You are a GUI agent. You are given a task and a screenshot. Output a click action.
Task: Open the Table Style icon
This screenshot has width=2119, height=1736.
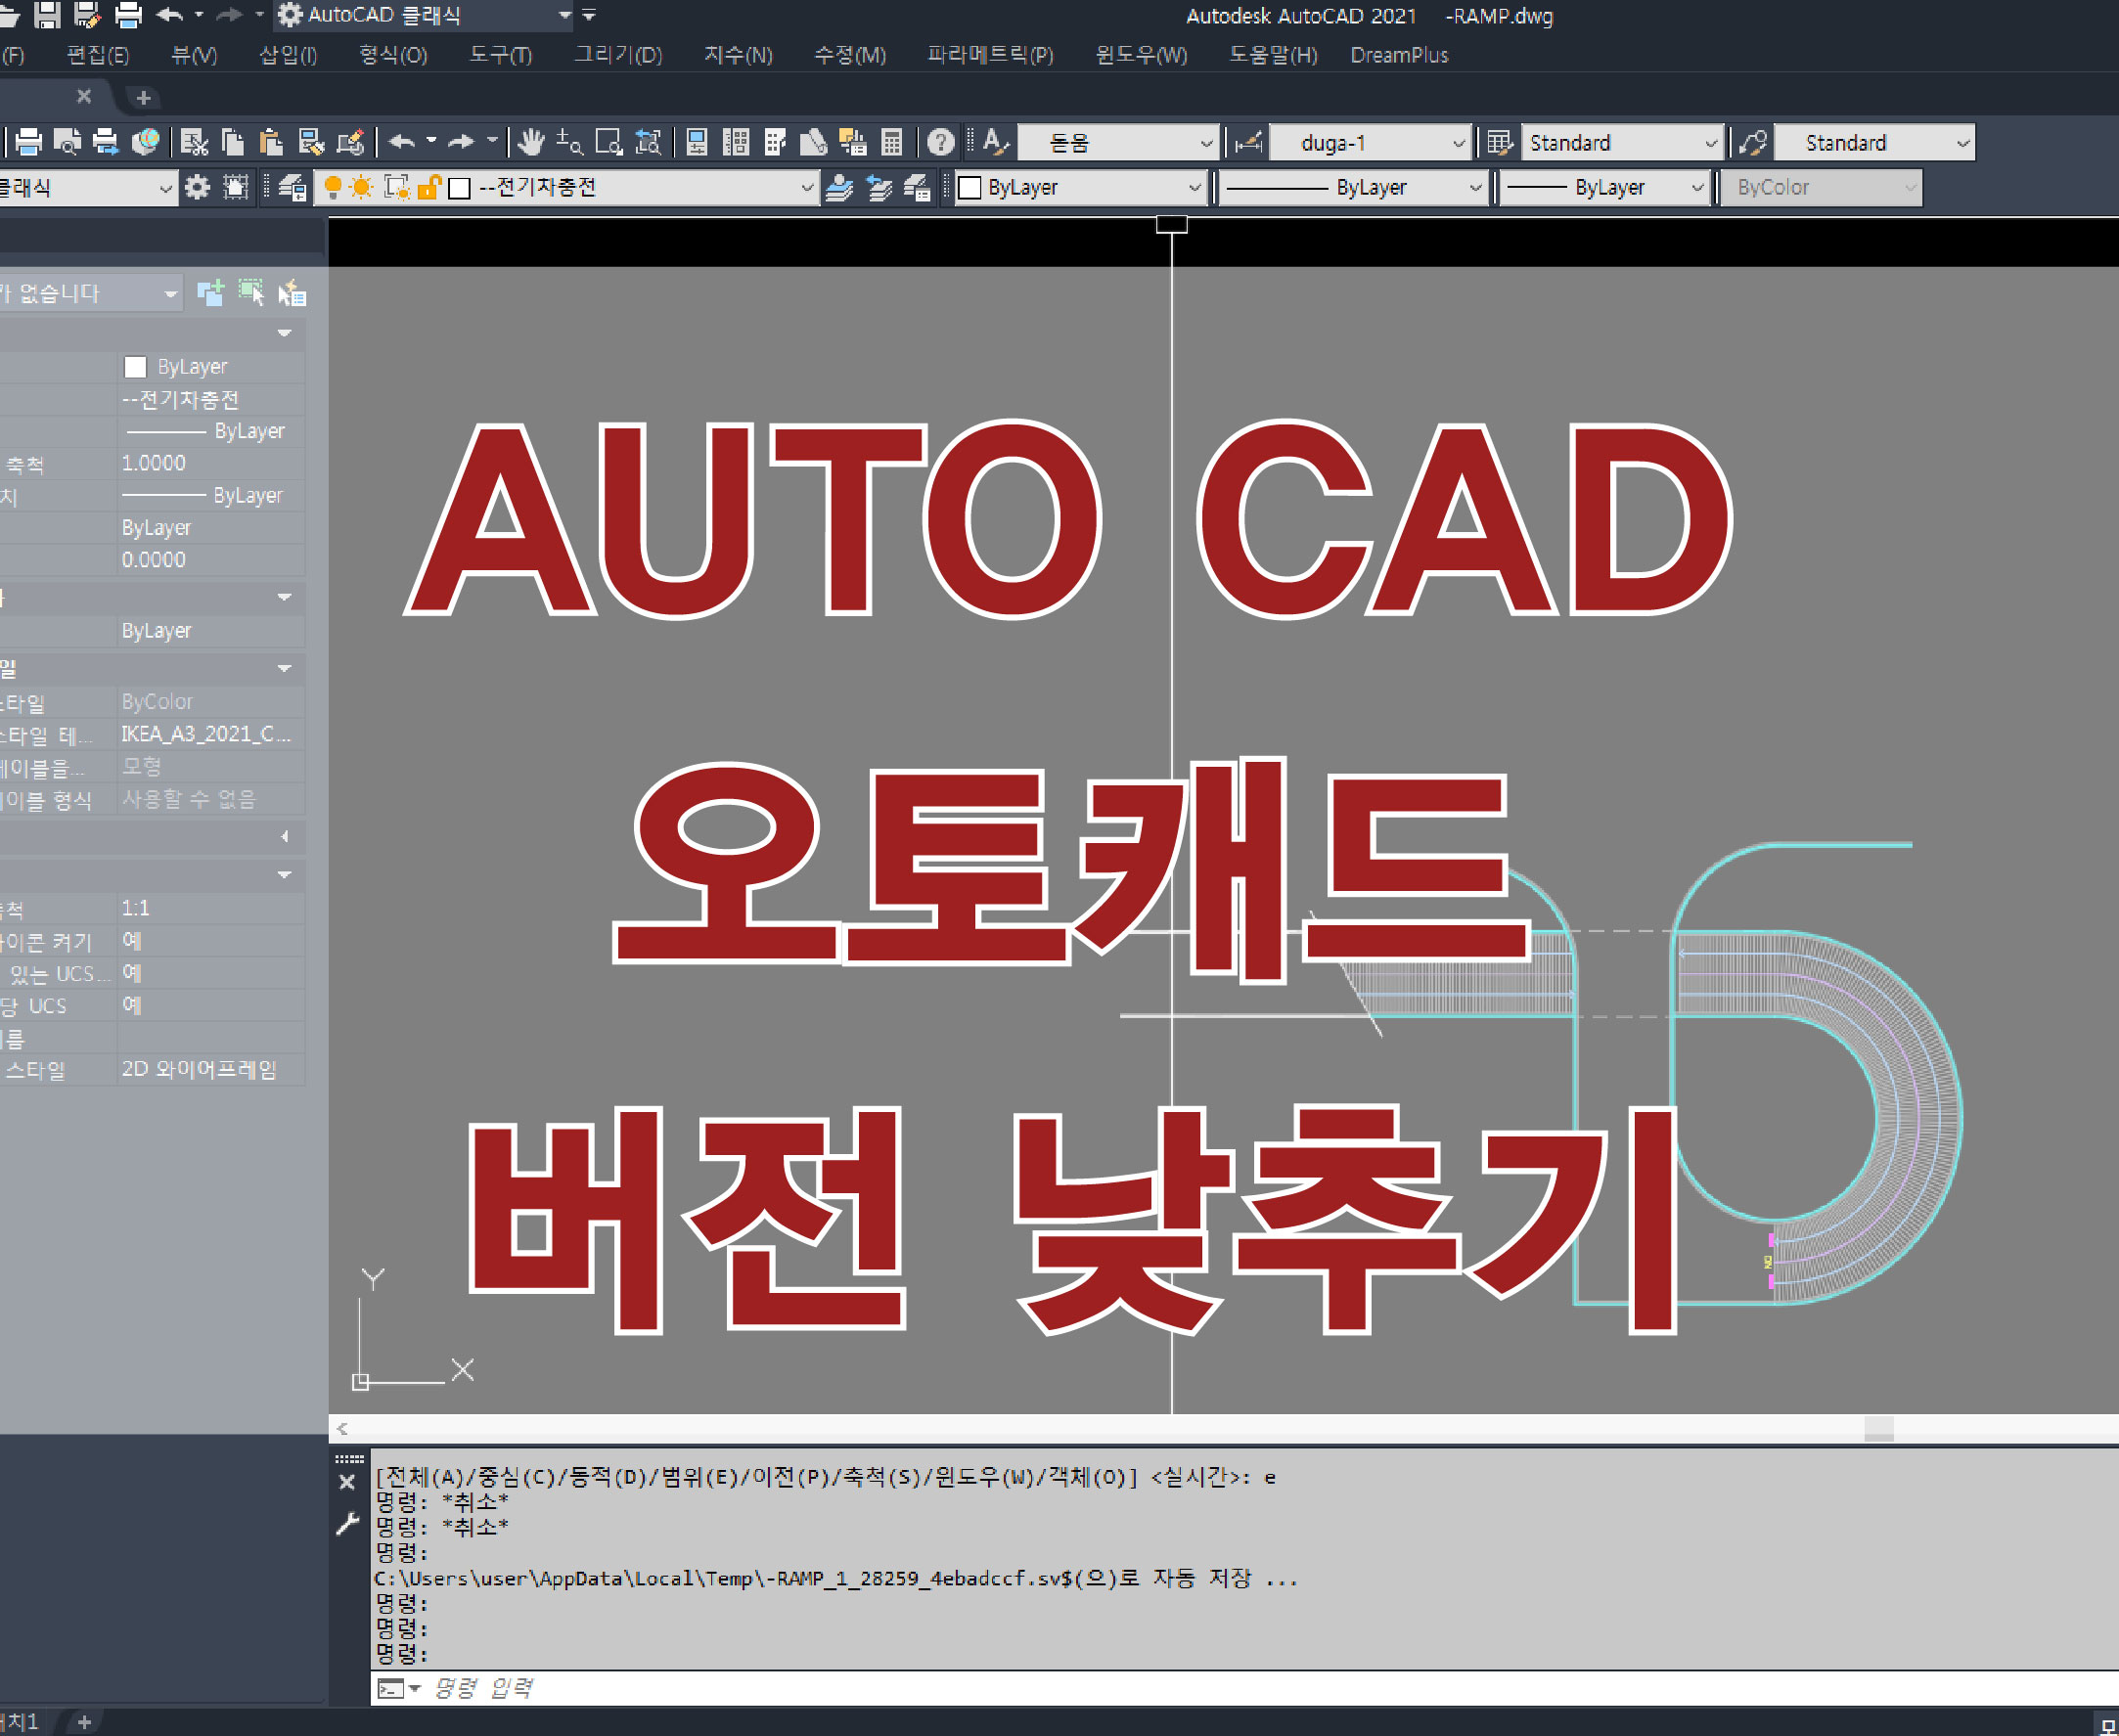tap(1499, 143)
